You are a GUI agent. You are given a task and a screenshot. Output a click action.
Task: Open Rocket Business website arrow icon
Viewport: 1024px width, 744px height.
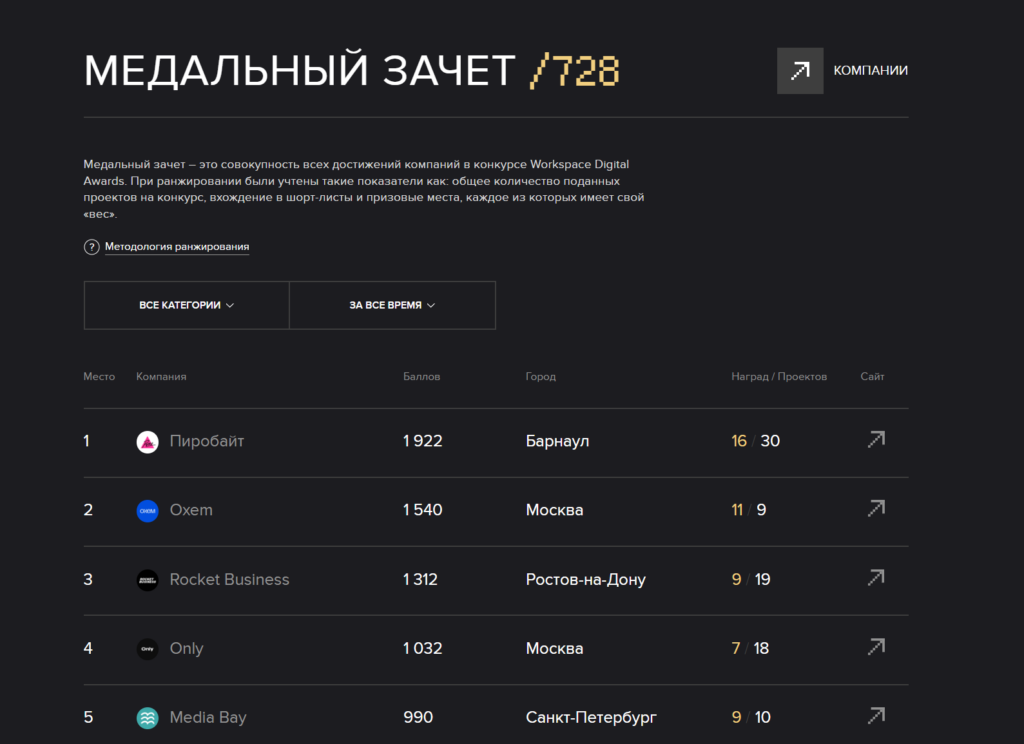pyautogui.click(x=876, y=577)
